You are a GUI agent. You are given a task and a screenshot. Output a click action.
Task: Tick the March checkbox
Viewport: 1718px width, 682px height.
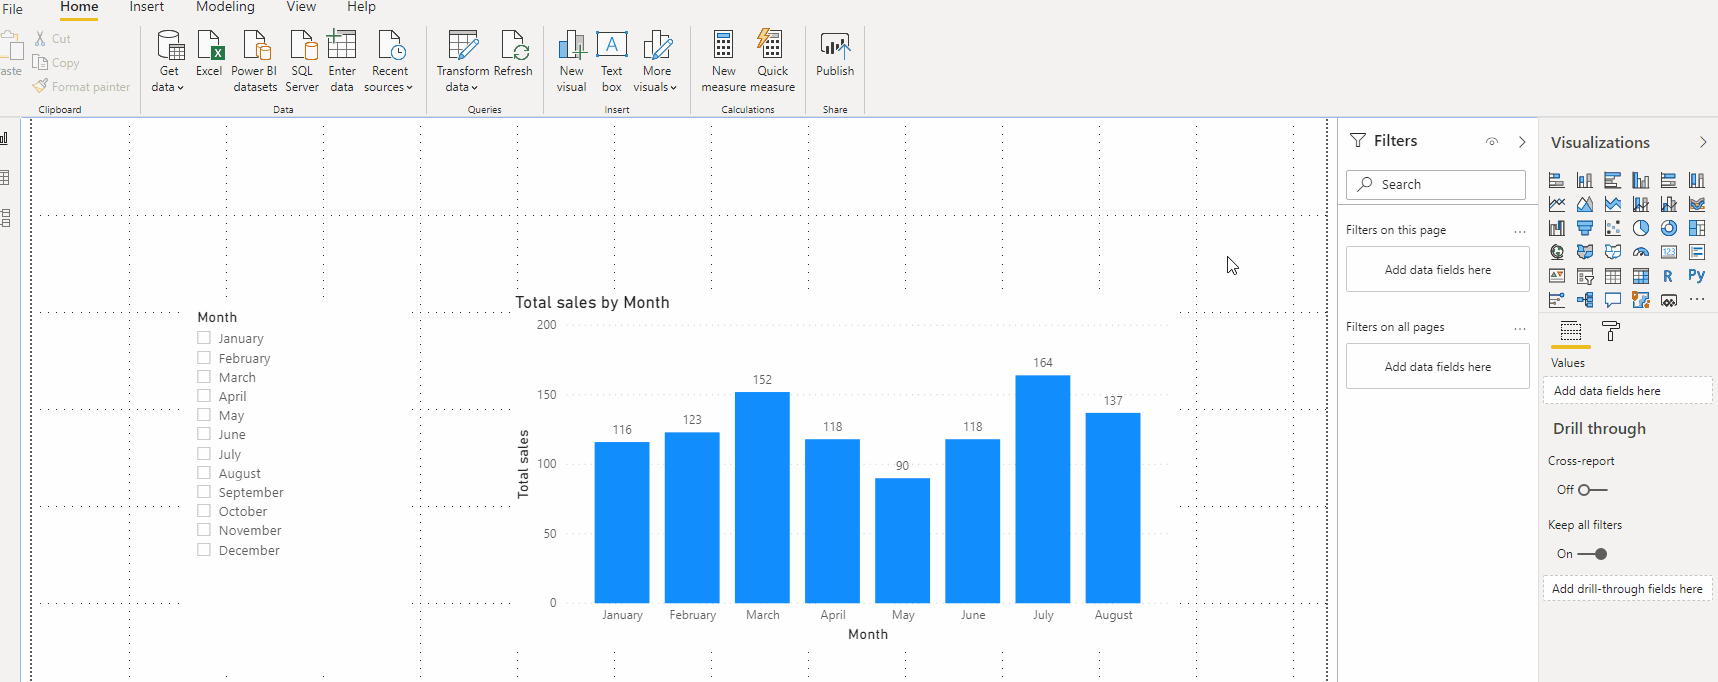204,377
